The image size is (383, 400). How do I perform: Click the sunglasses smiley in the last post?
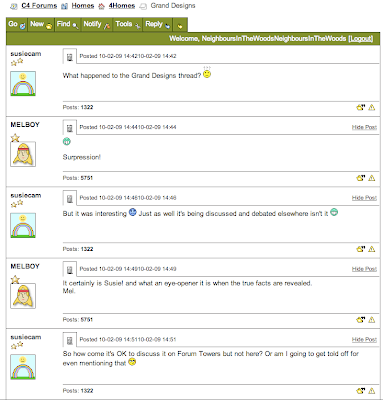point(132,362)
